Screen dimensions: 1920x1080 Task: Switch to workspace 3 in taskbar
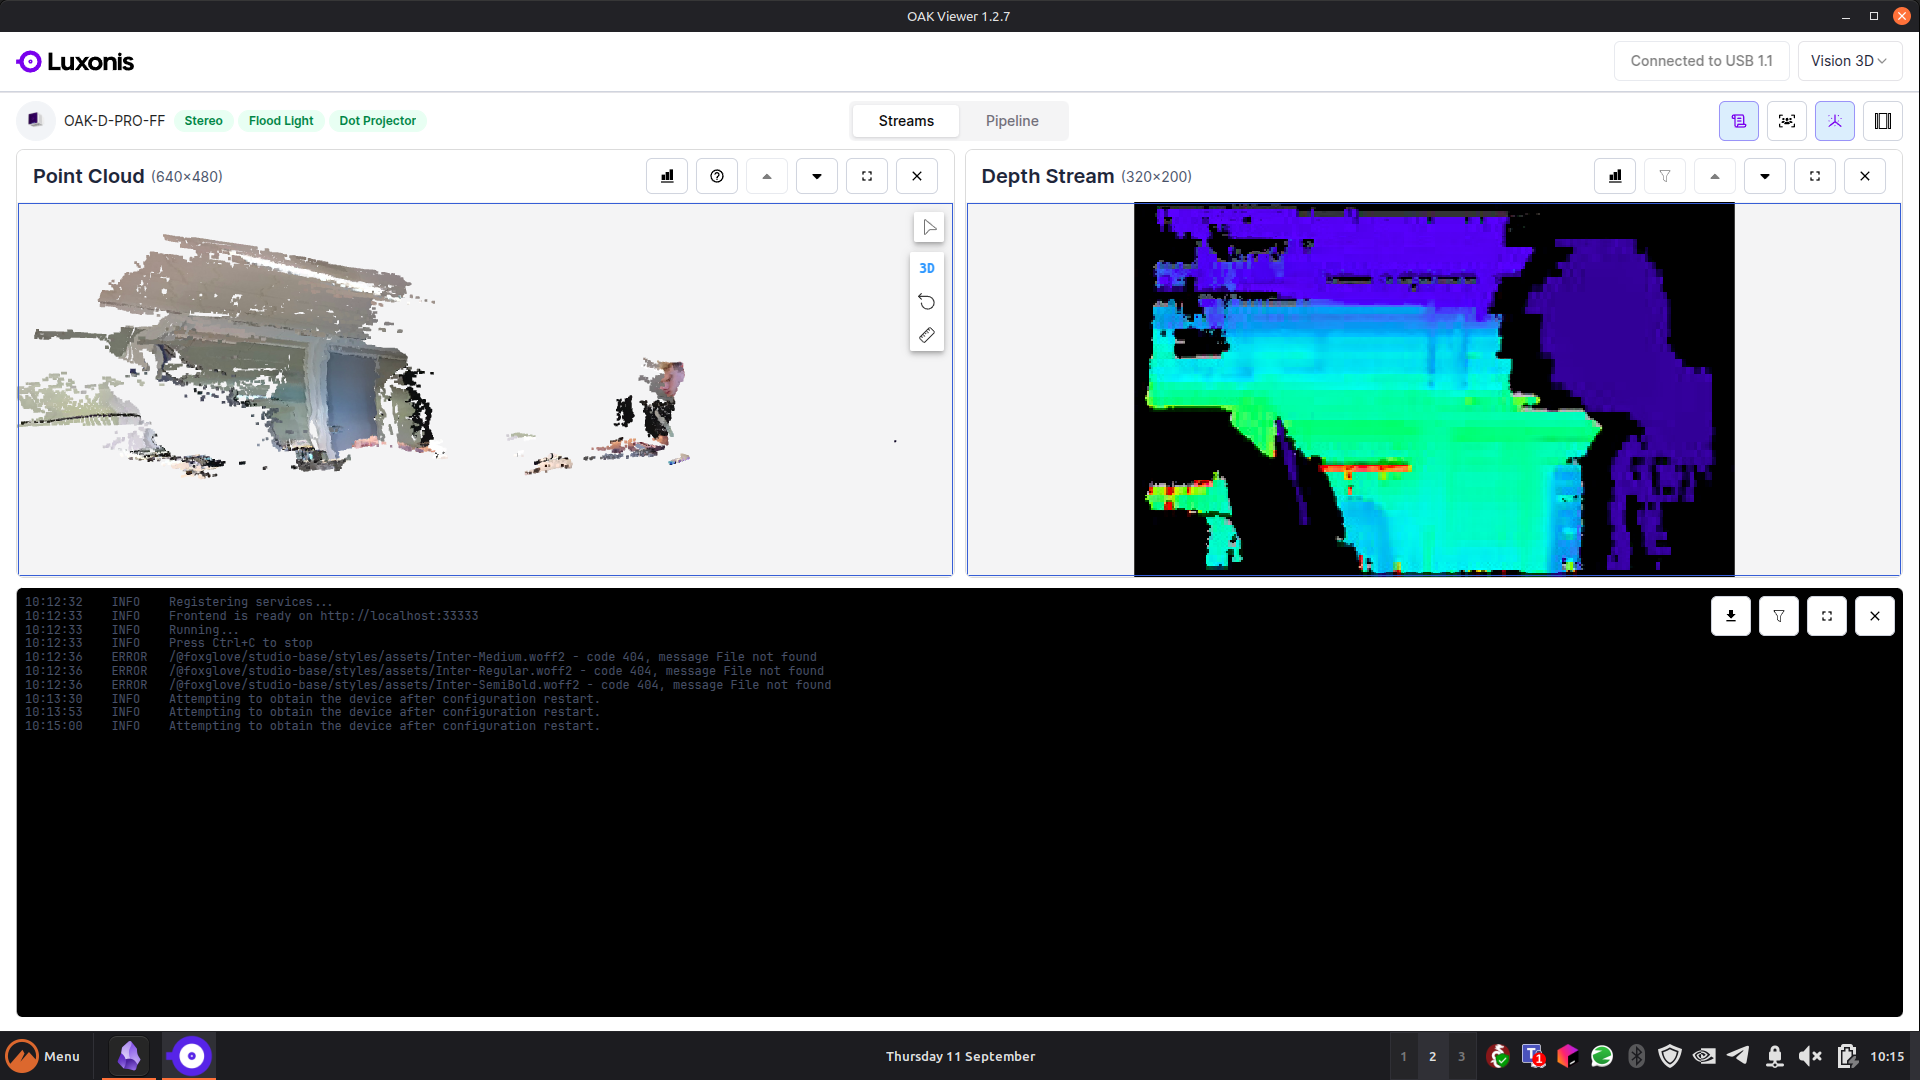click(x=1461, y=1056)
